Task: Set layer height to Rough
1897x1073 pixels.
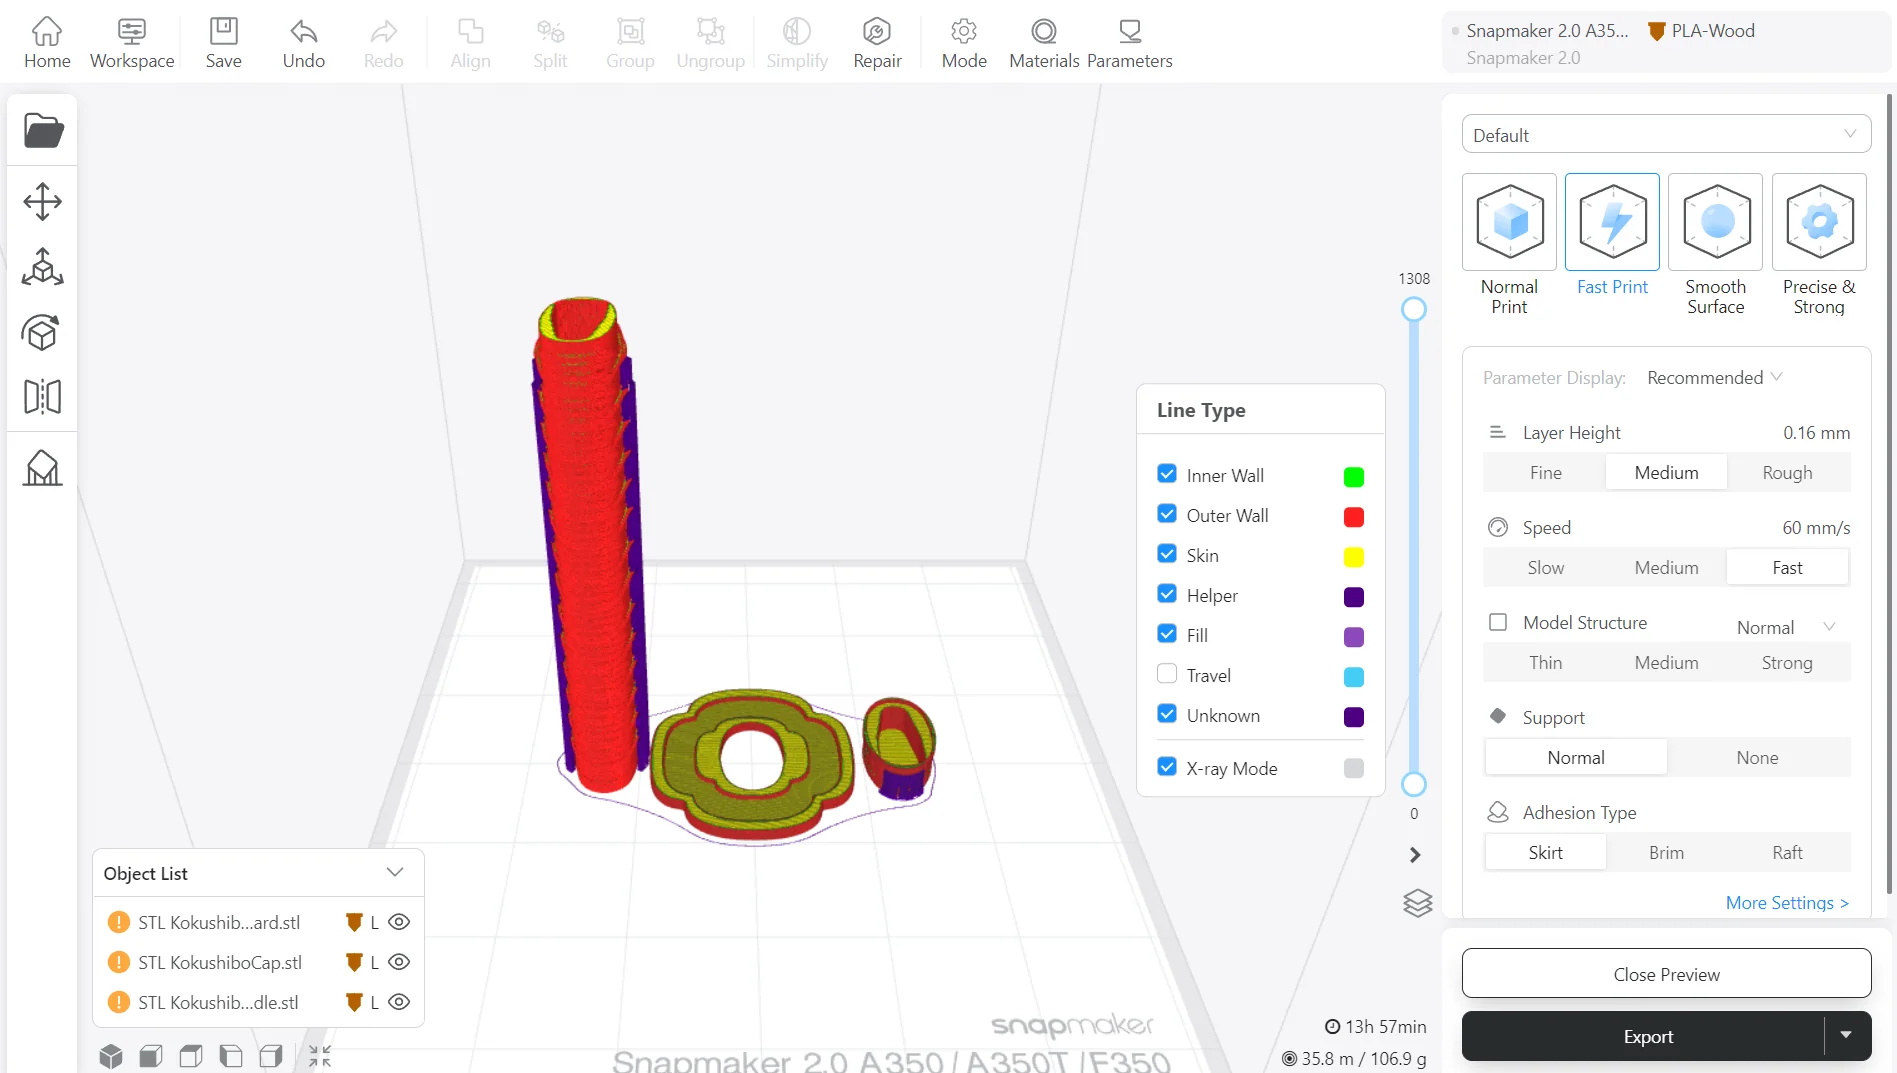Action: coord(1787,473)
